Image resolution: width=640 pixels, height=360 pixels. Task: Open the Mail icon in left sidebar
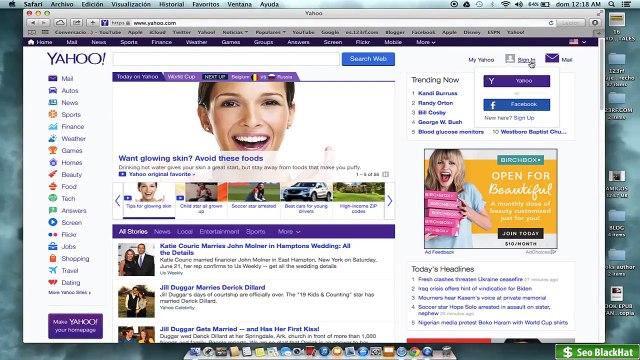[x=53, y=78]
